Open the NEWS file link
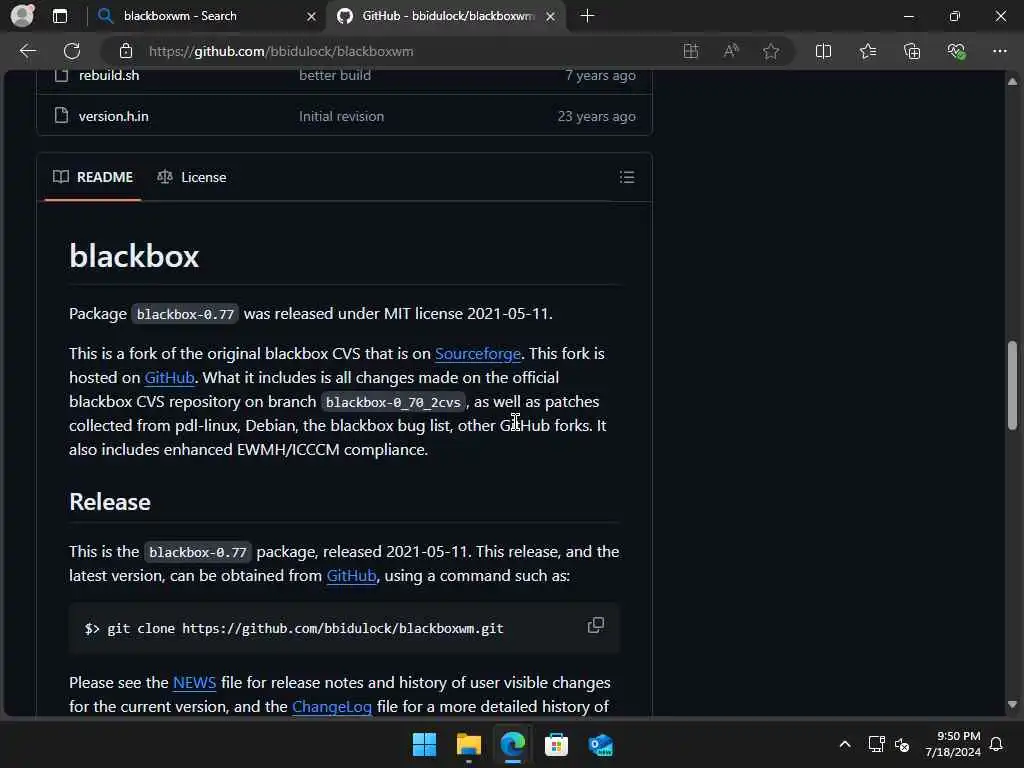The height and width of the screenshot is (768, 1024). (x=194, y=682)
